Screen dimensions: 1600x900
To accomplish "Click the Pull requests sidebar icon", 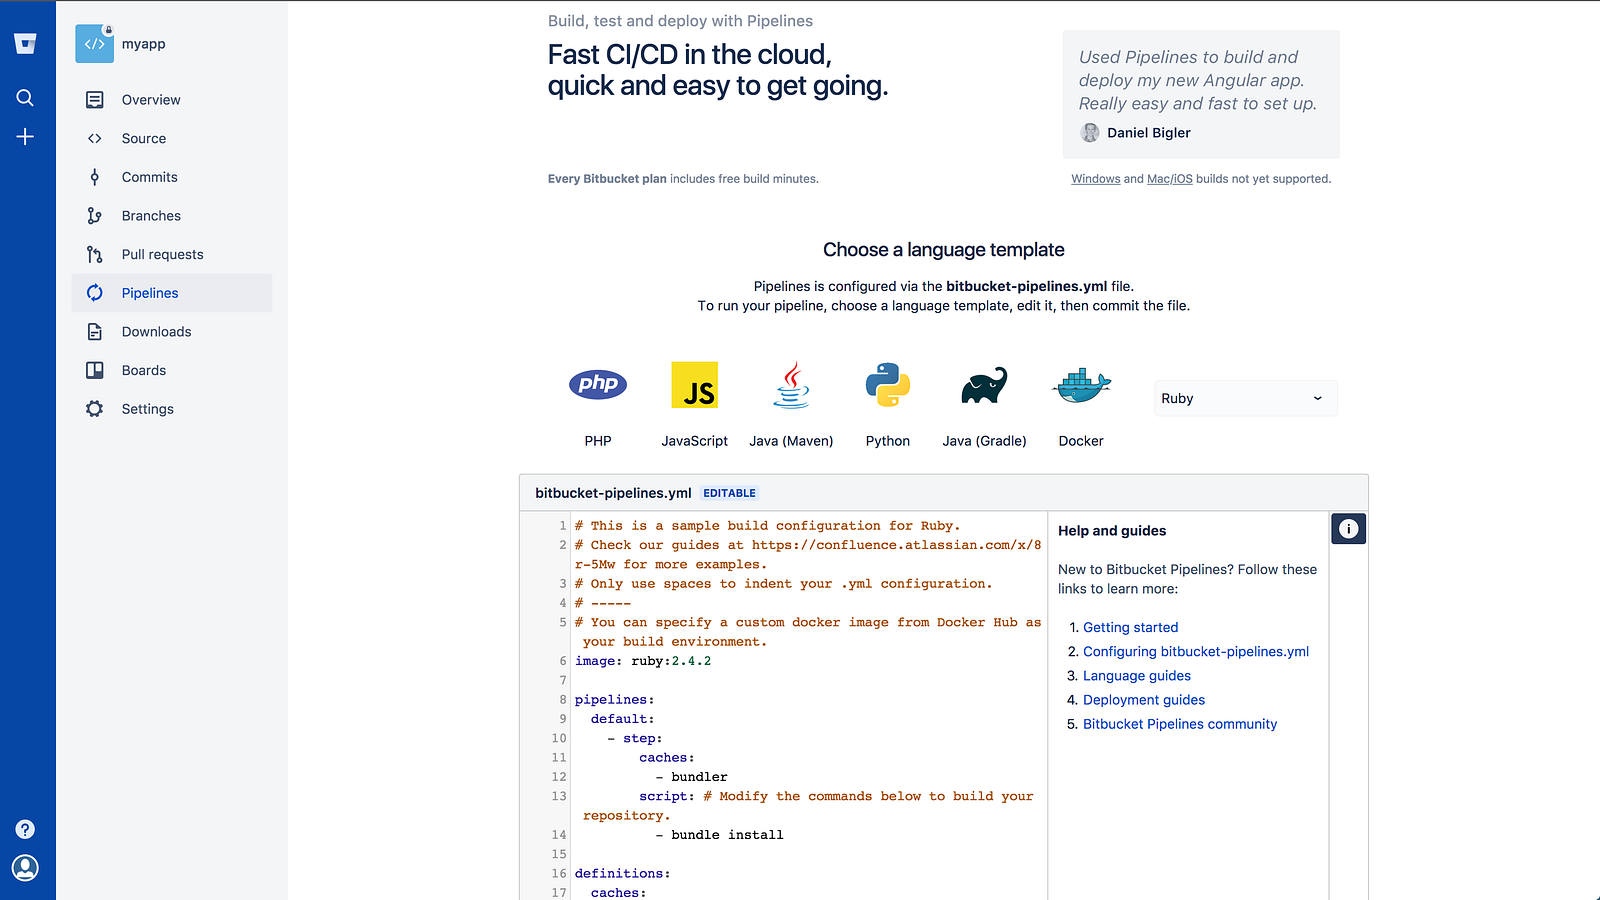I will (95, 255).
